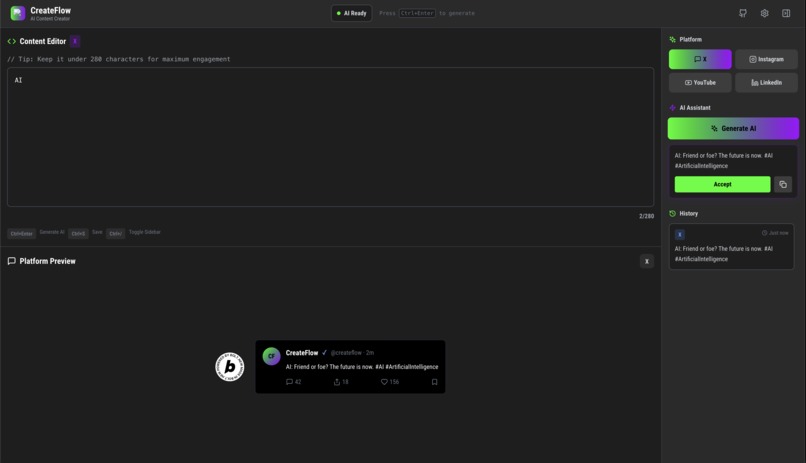The image size is (806, 463).
Task: Click the 'Press Ctrl+Enter to generate' hint
Action: coord(427,13)
